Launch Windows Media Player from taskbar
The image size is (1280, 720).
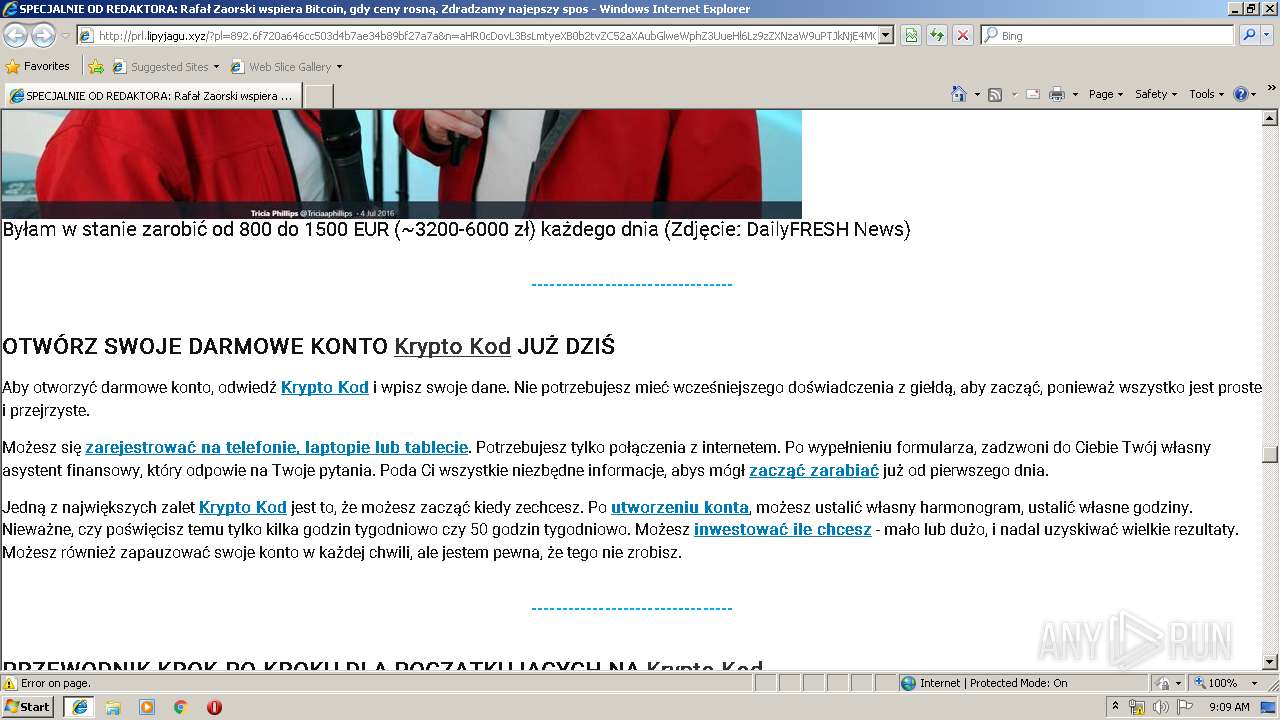coord(147,707)
